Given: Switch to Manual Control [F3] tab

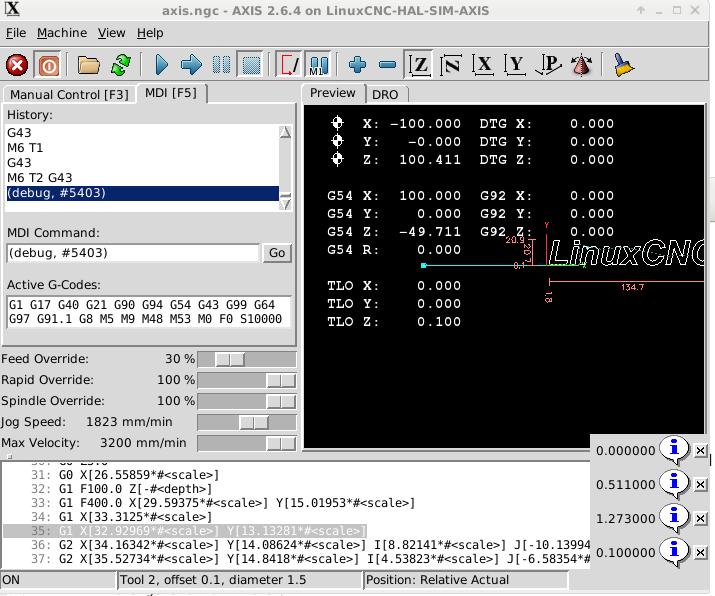Looking at the screenshot, I should [69, 94].
